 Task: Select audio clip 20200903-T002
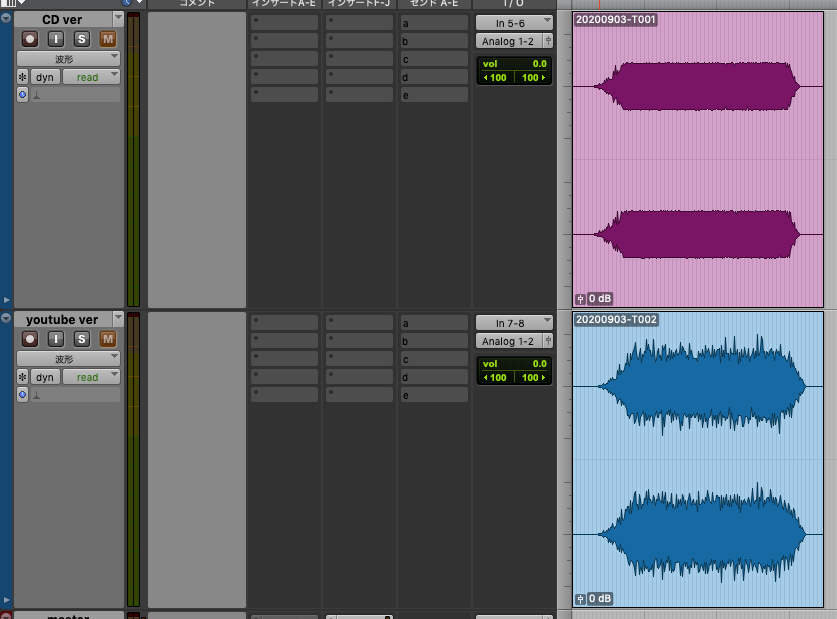pyautogui.click(x=698, y=459)
